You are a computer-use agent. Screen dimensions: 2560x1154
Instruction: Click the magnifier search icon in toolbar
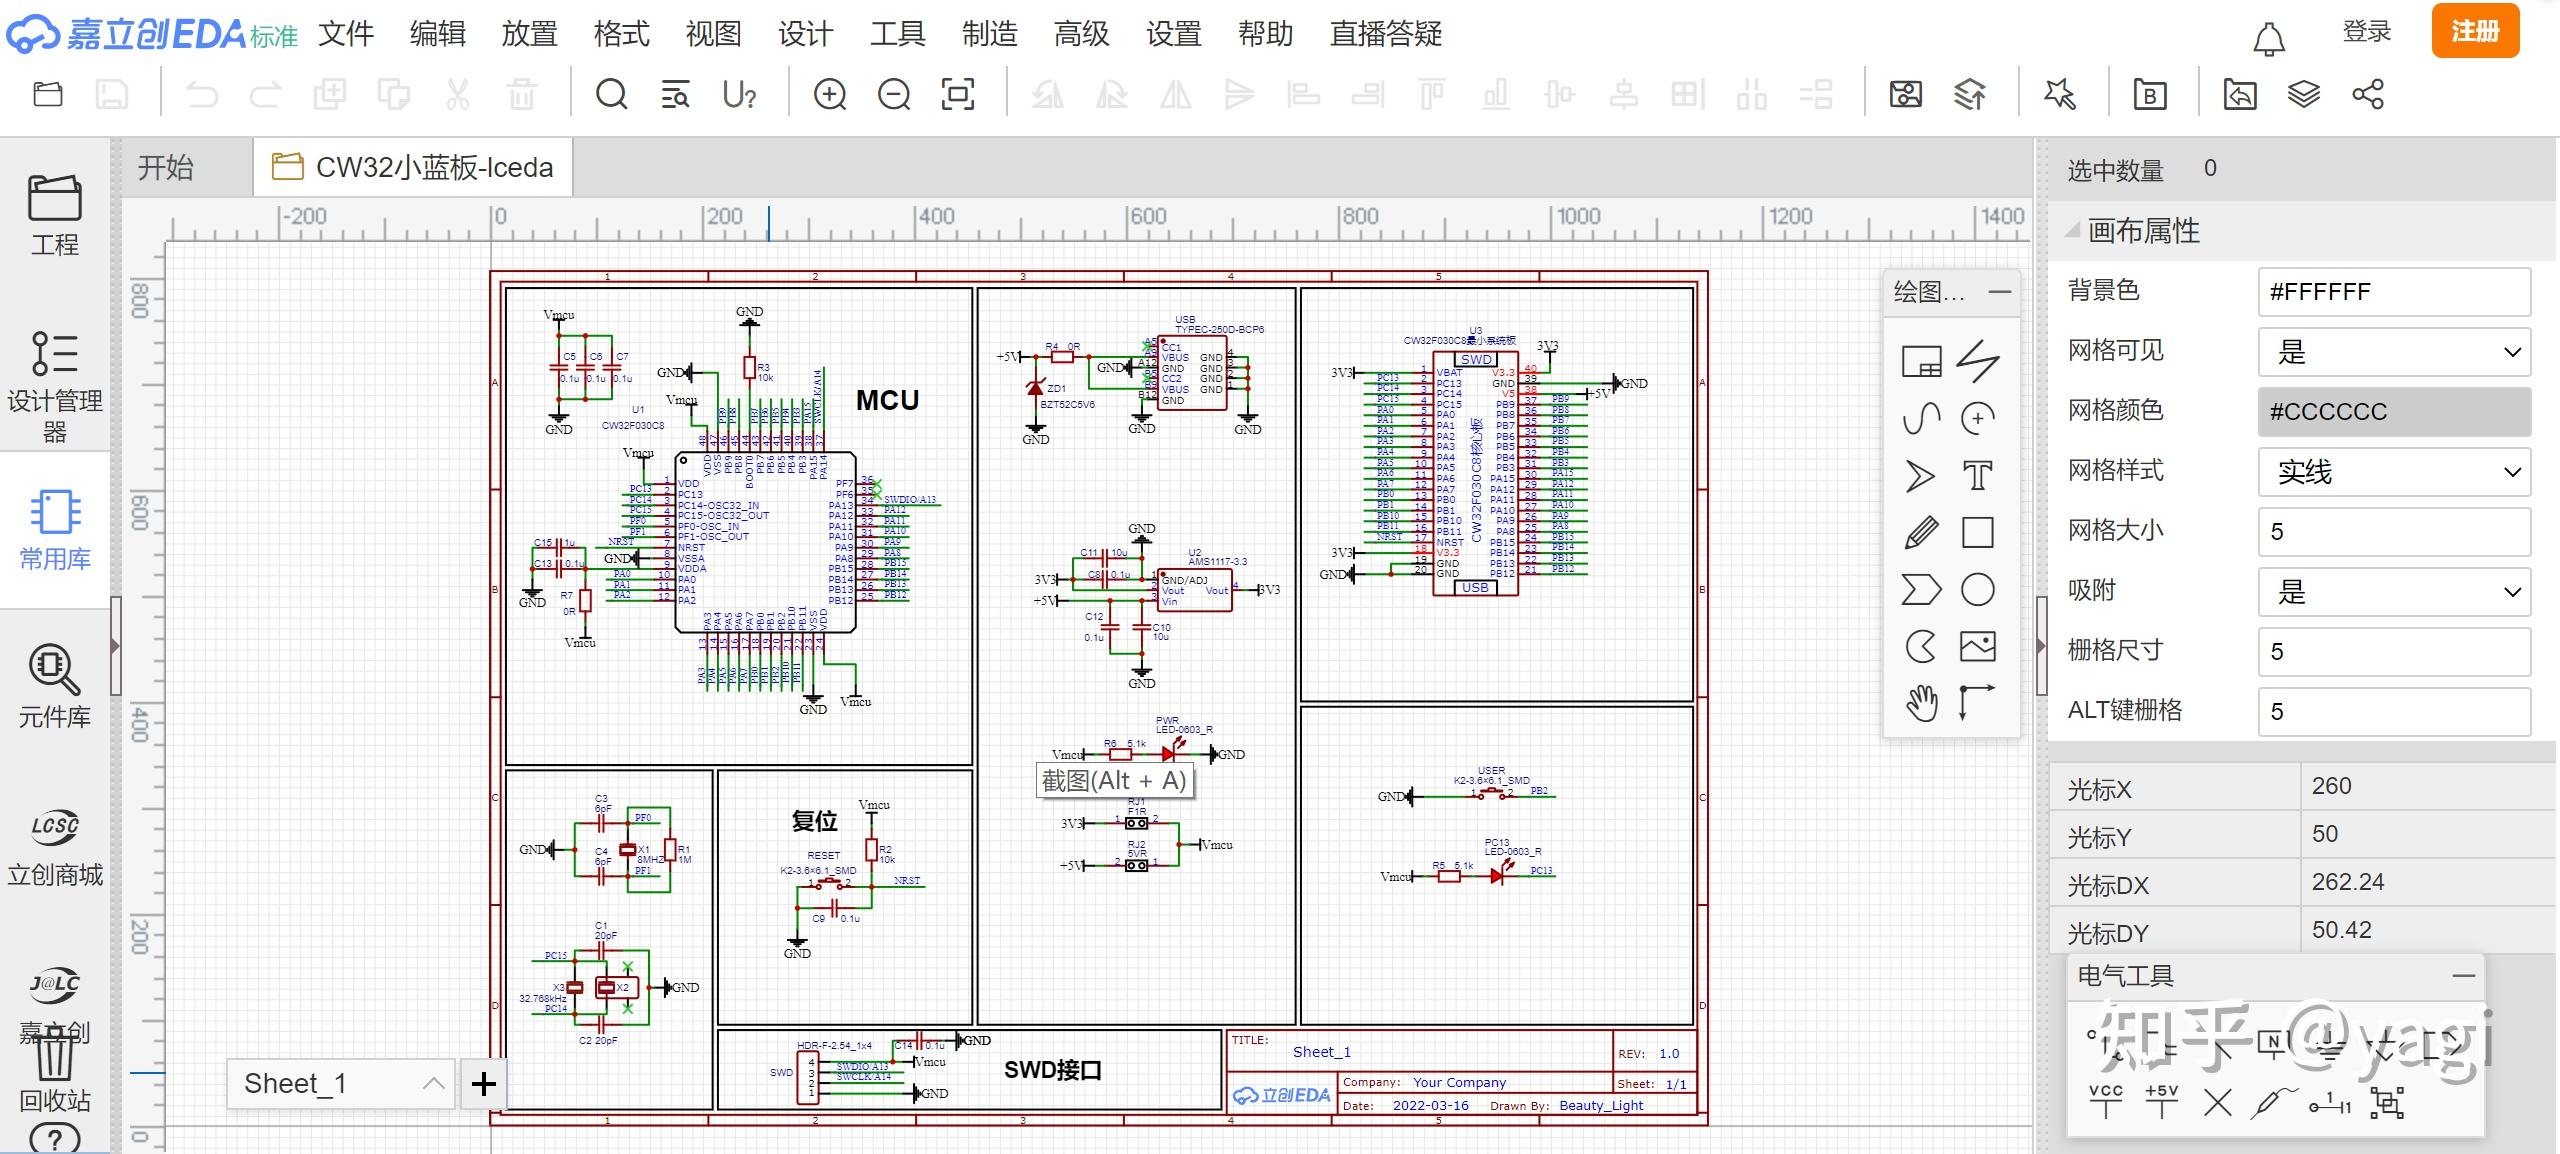point(611,94)
